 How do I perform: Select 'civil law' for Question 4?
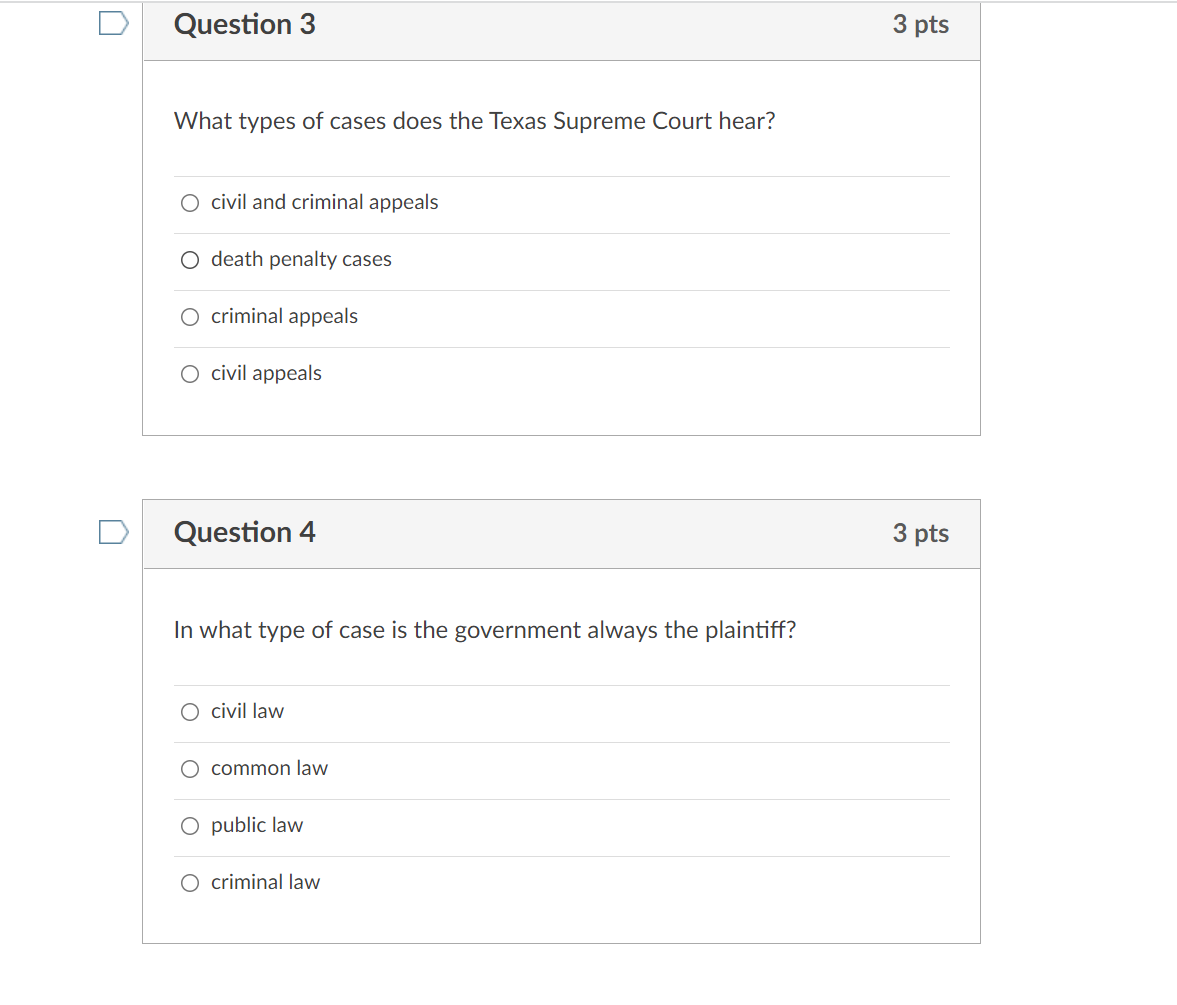(x=190, y=712)
